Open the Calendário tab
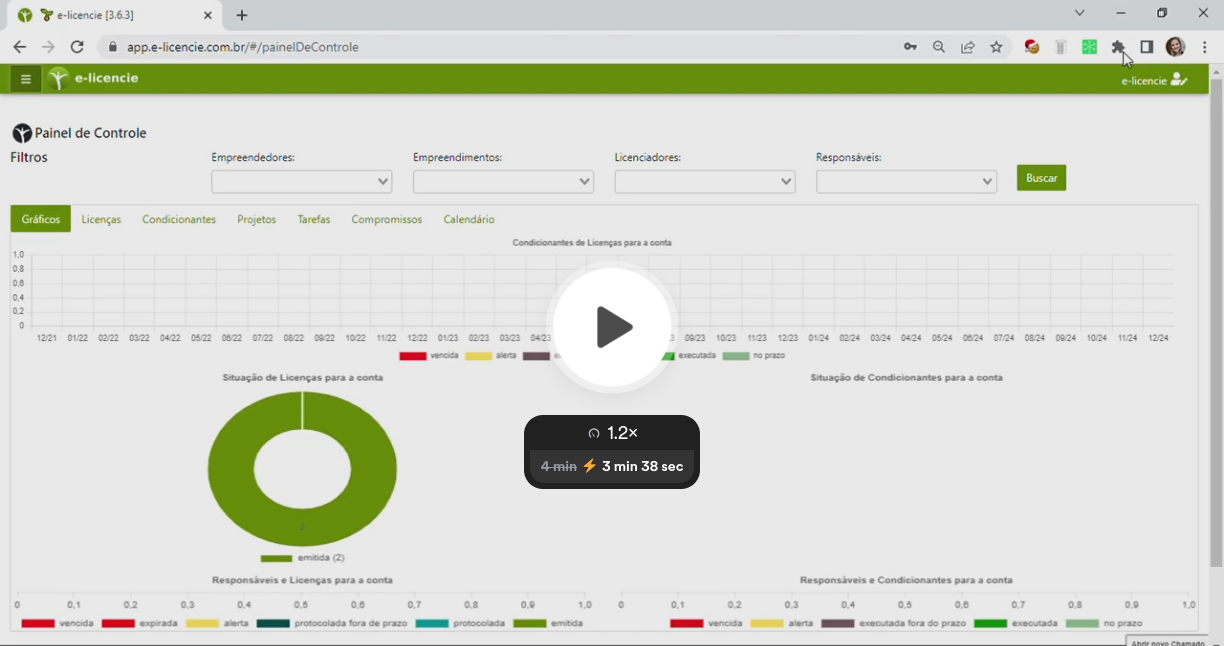Image resolution: width=1224 pixels, height=646 pixels. (x=469, y=220)
